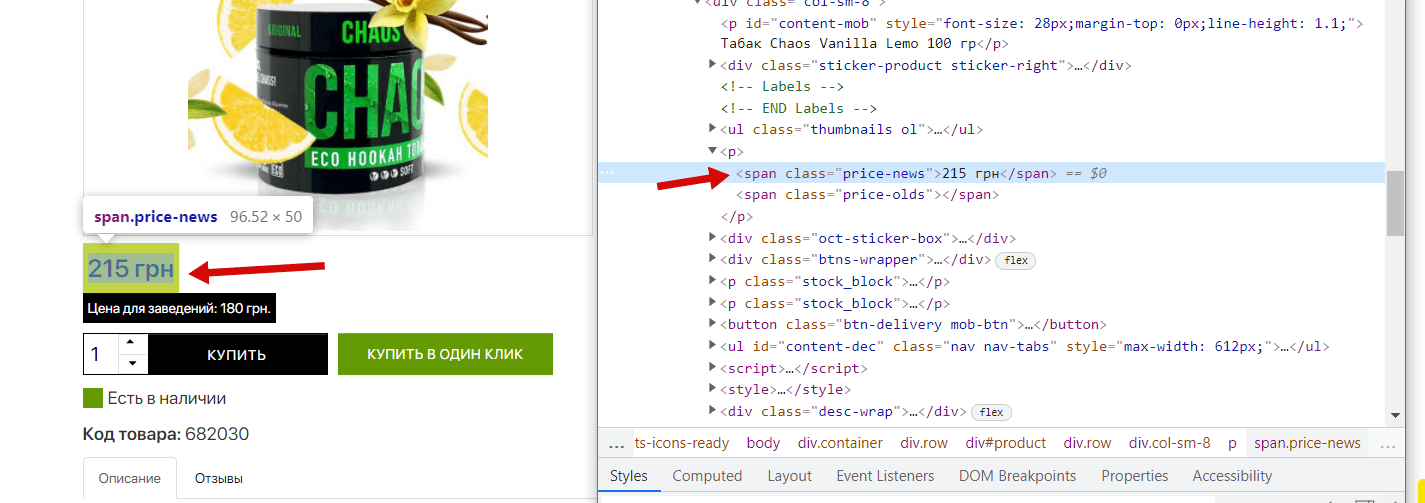This screenshot has width=1425, height=503.
Task: Open Properties tab in DevTools
Action: (1135, 476)
